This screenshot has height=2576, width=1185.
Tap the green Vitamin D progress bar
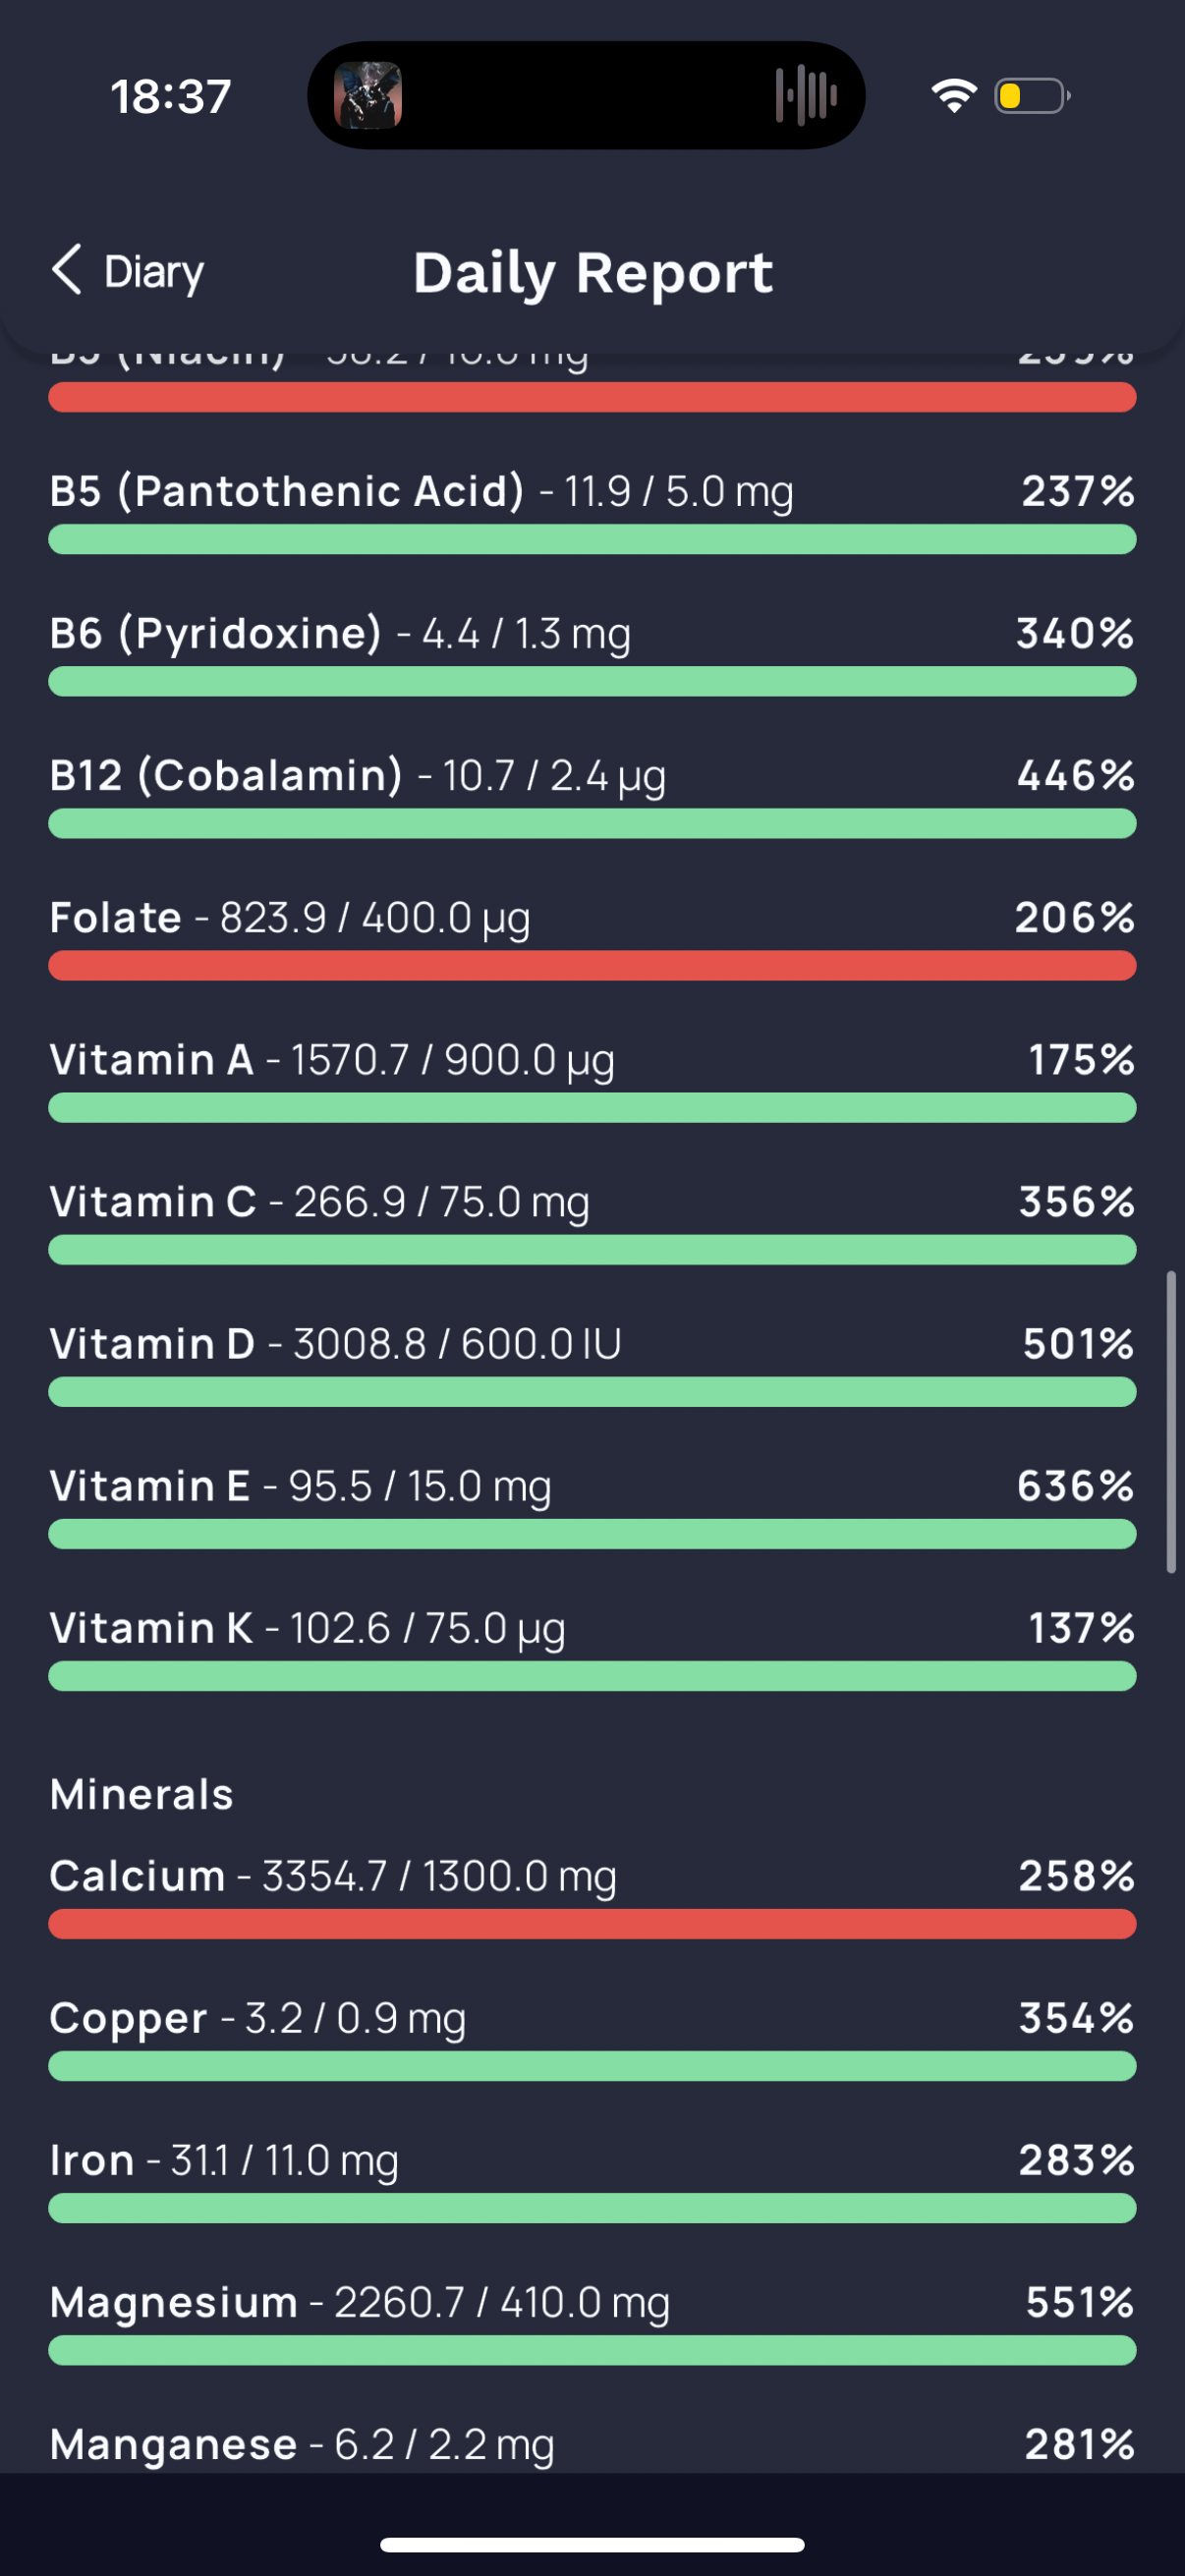coord(592,1392)
